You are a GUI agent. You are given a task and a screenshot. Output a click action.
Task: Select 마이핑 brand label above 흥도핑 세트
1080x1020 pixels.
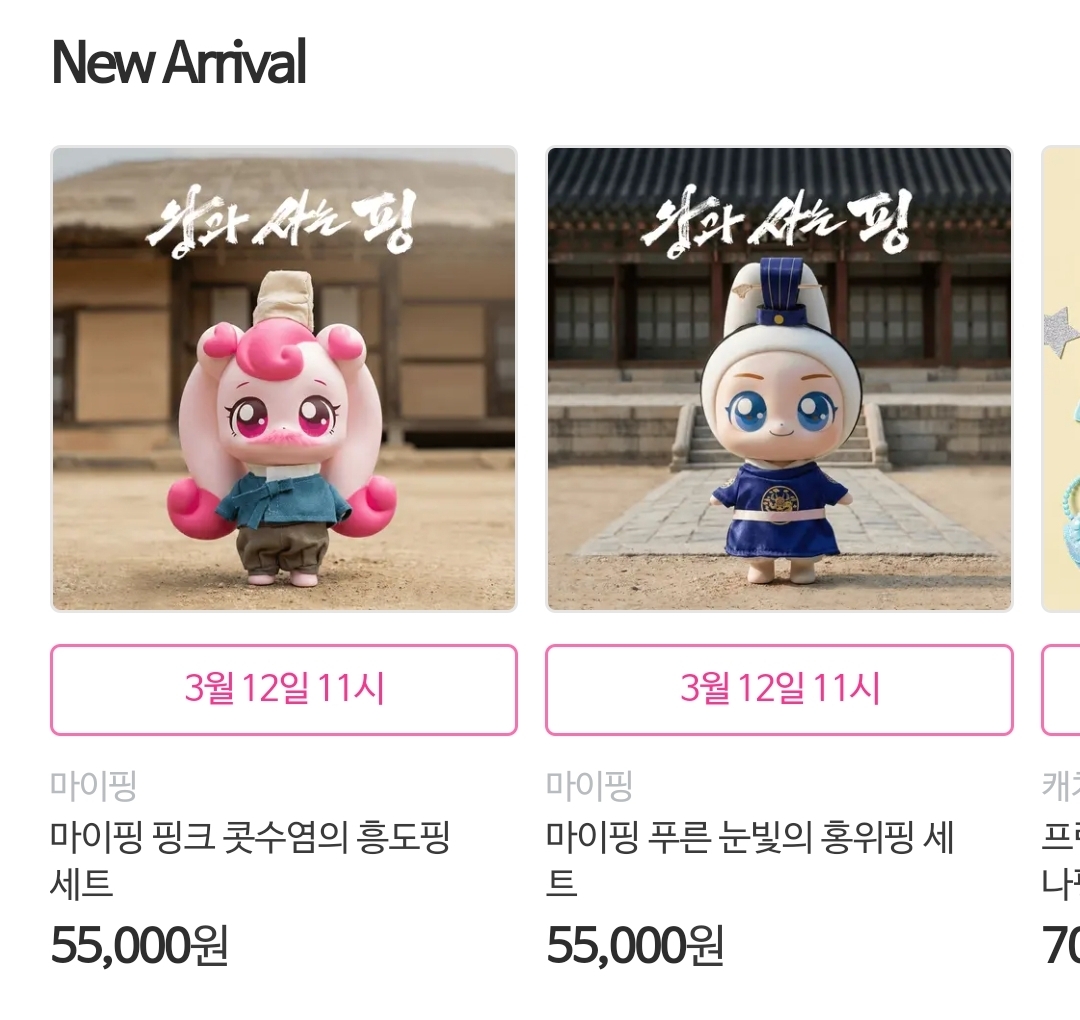pos(94,786)
